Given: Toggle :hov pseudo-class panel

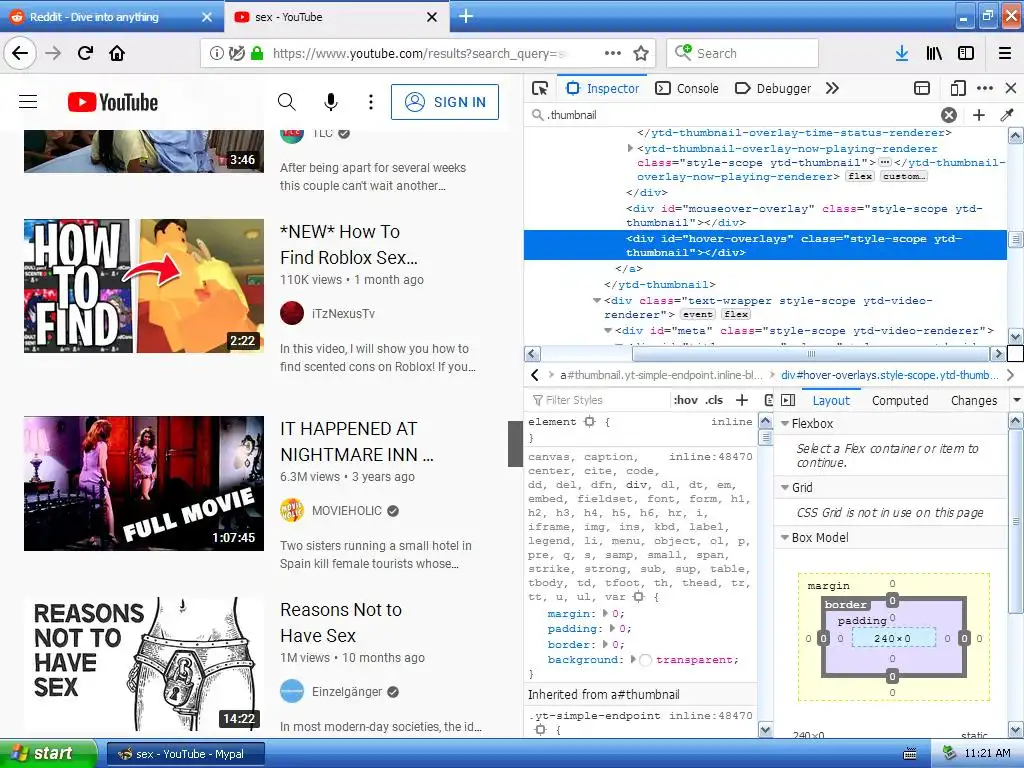Looking at the screenshot, I should (686, 400).
